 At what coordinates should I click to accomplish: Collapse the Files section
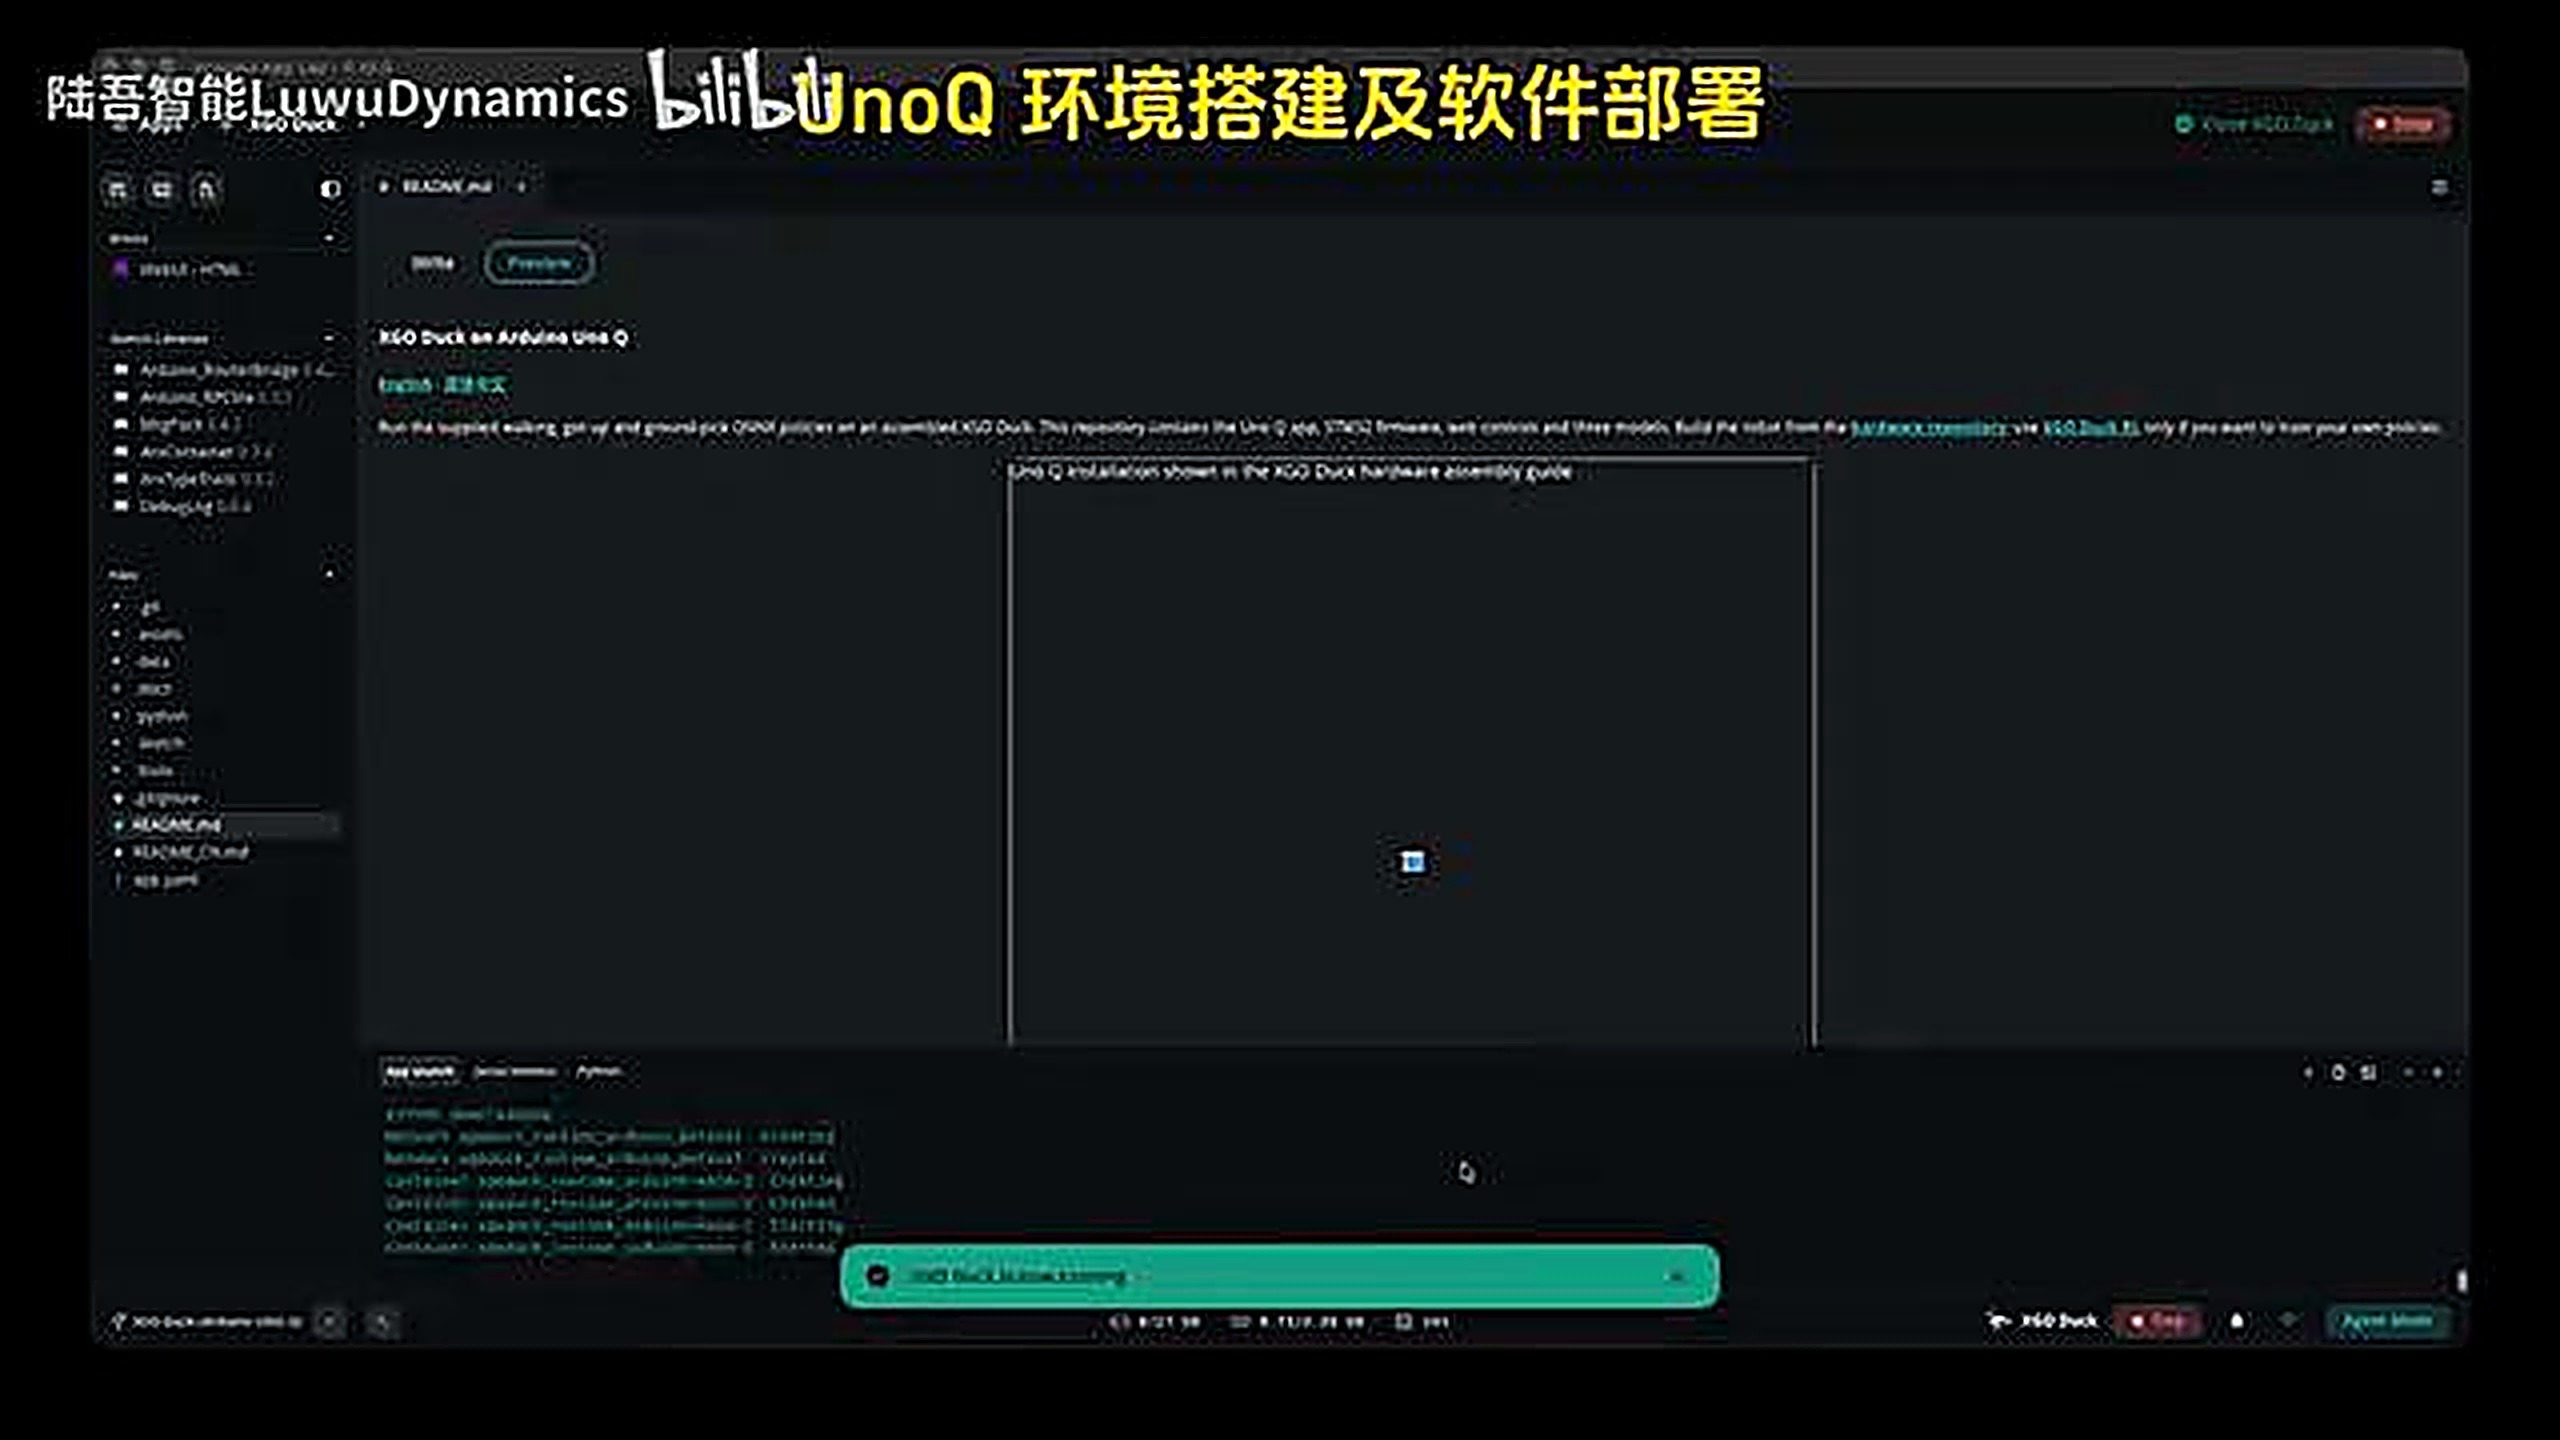[329, 574]
